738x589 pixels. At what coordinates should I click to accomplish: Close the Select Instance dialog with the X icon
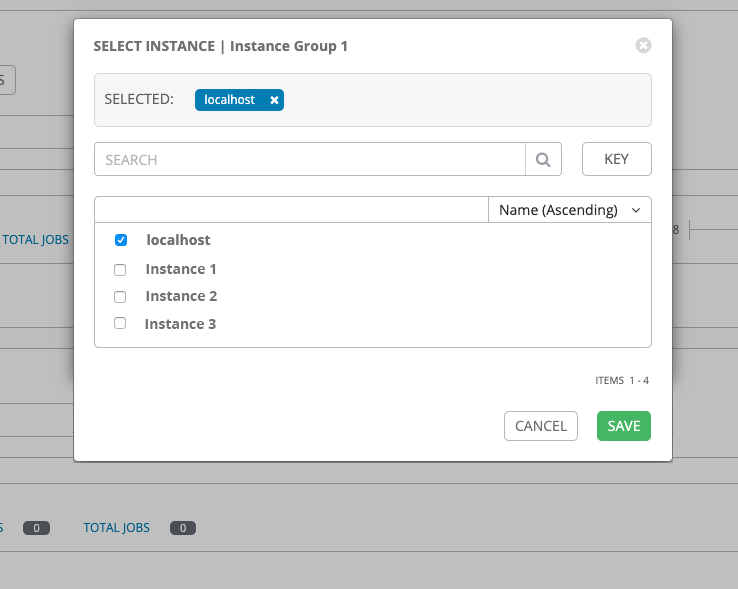point(643,45)
